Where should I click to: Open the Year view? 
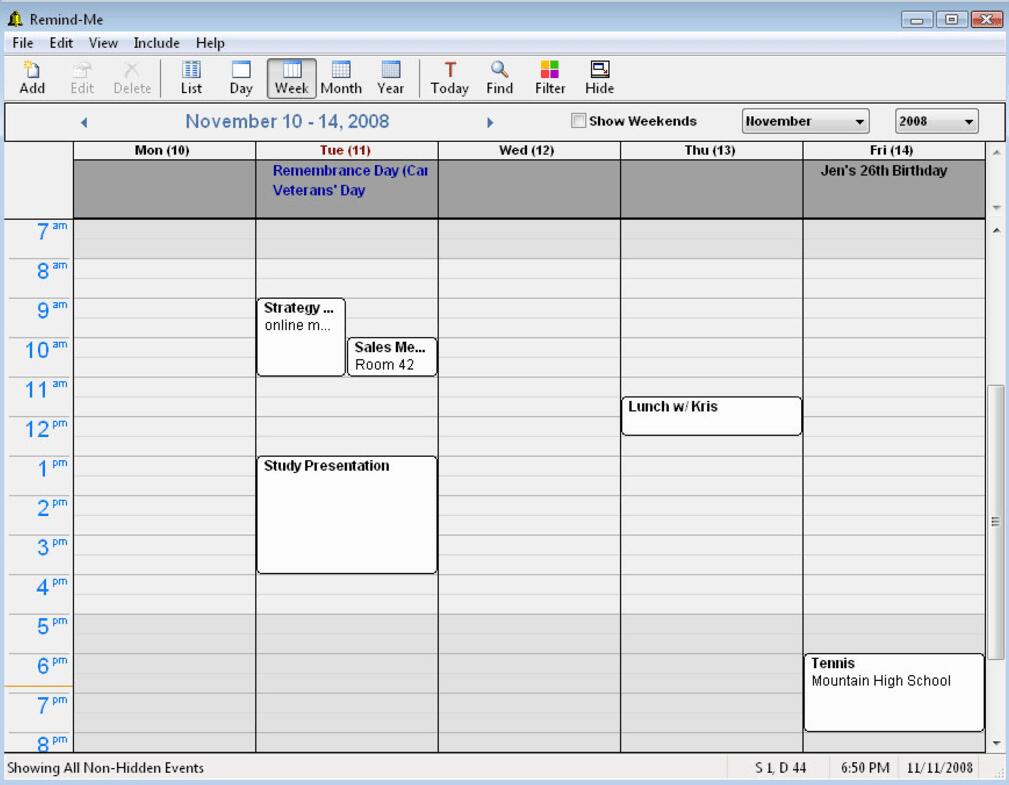pos(391,77)
